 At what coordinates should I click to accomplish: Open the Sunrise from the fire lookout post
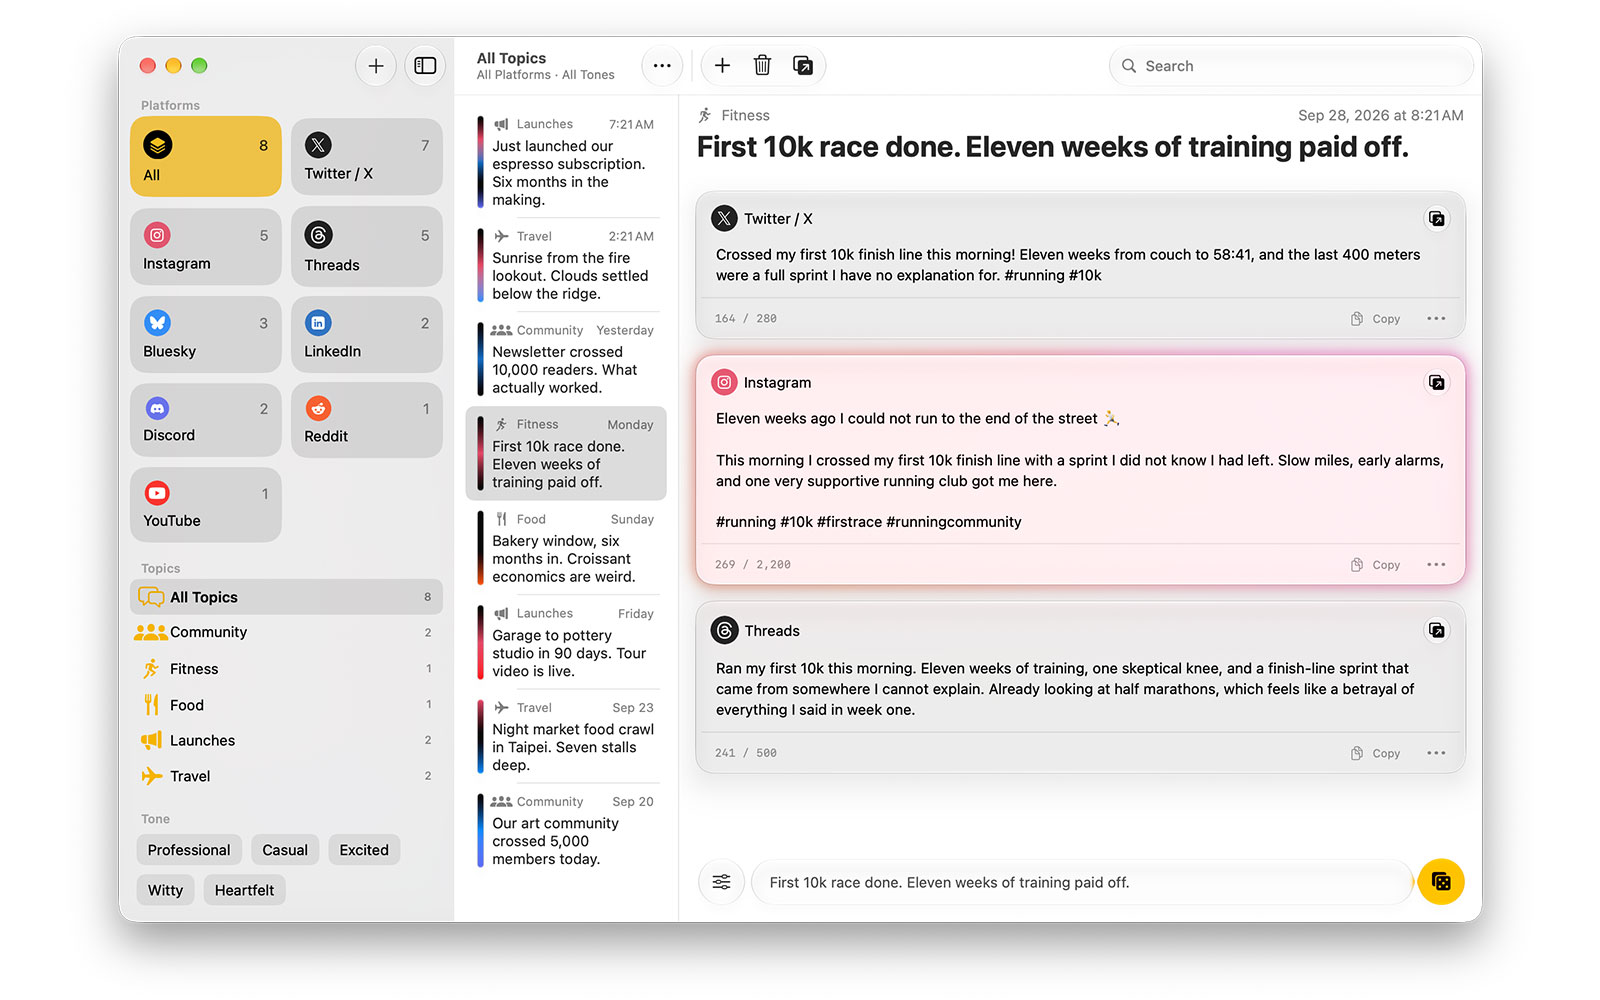tap(566, 265)
